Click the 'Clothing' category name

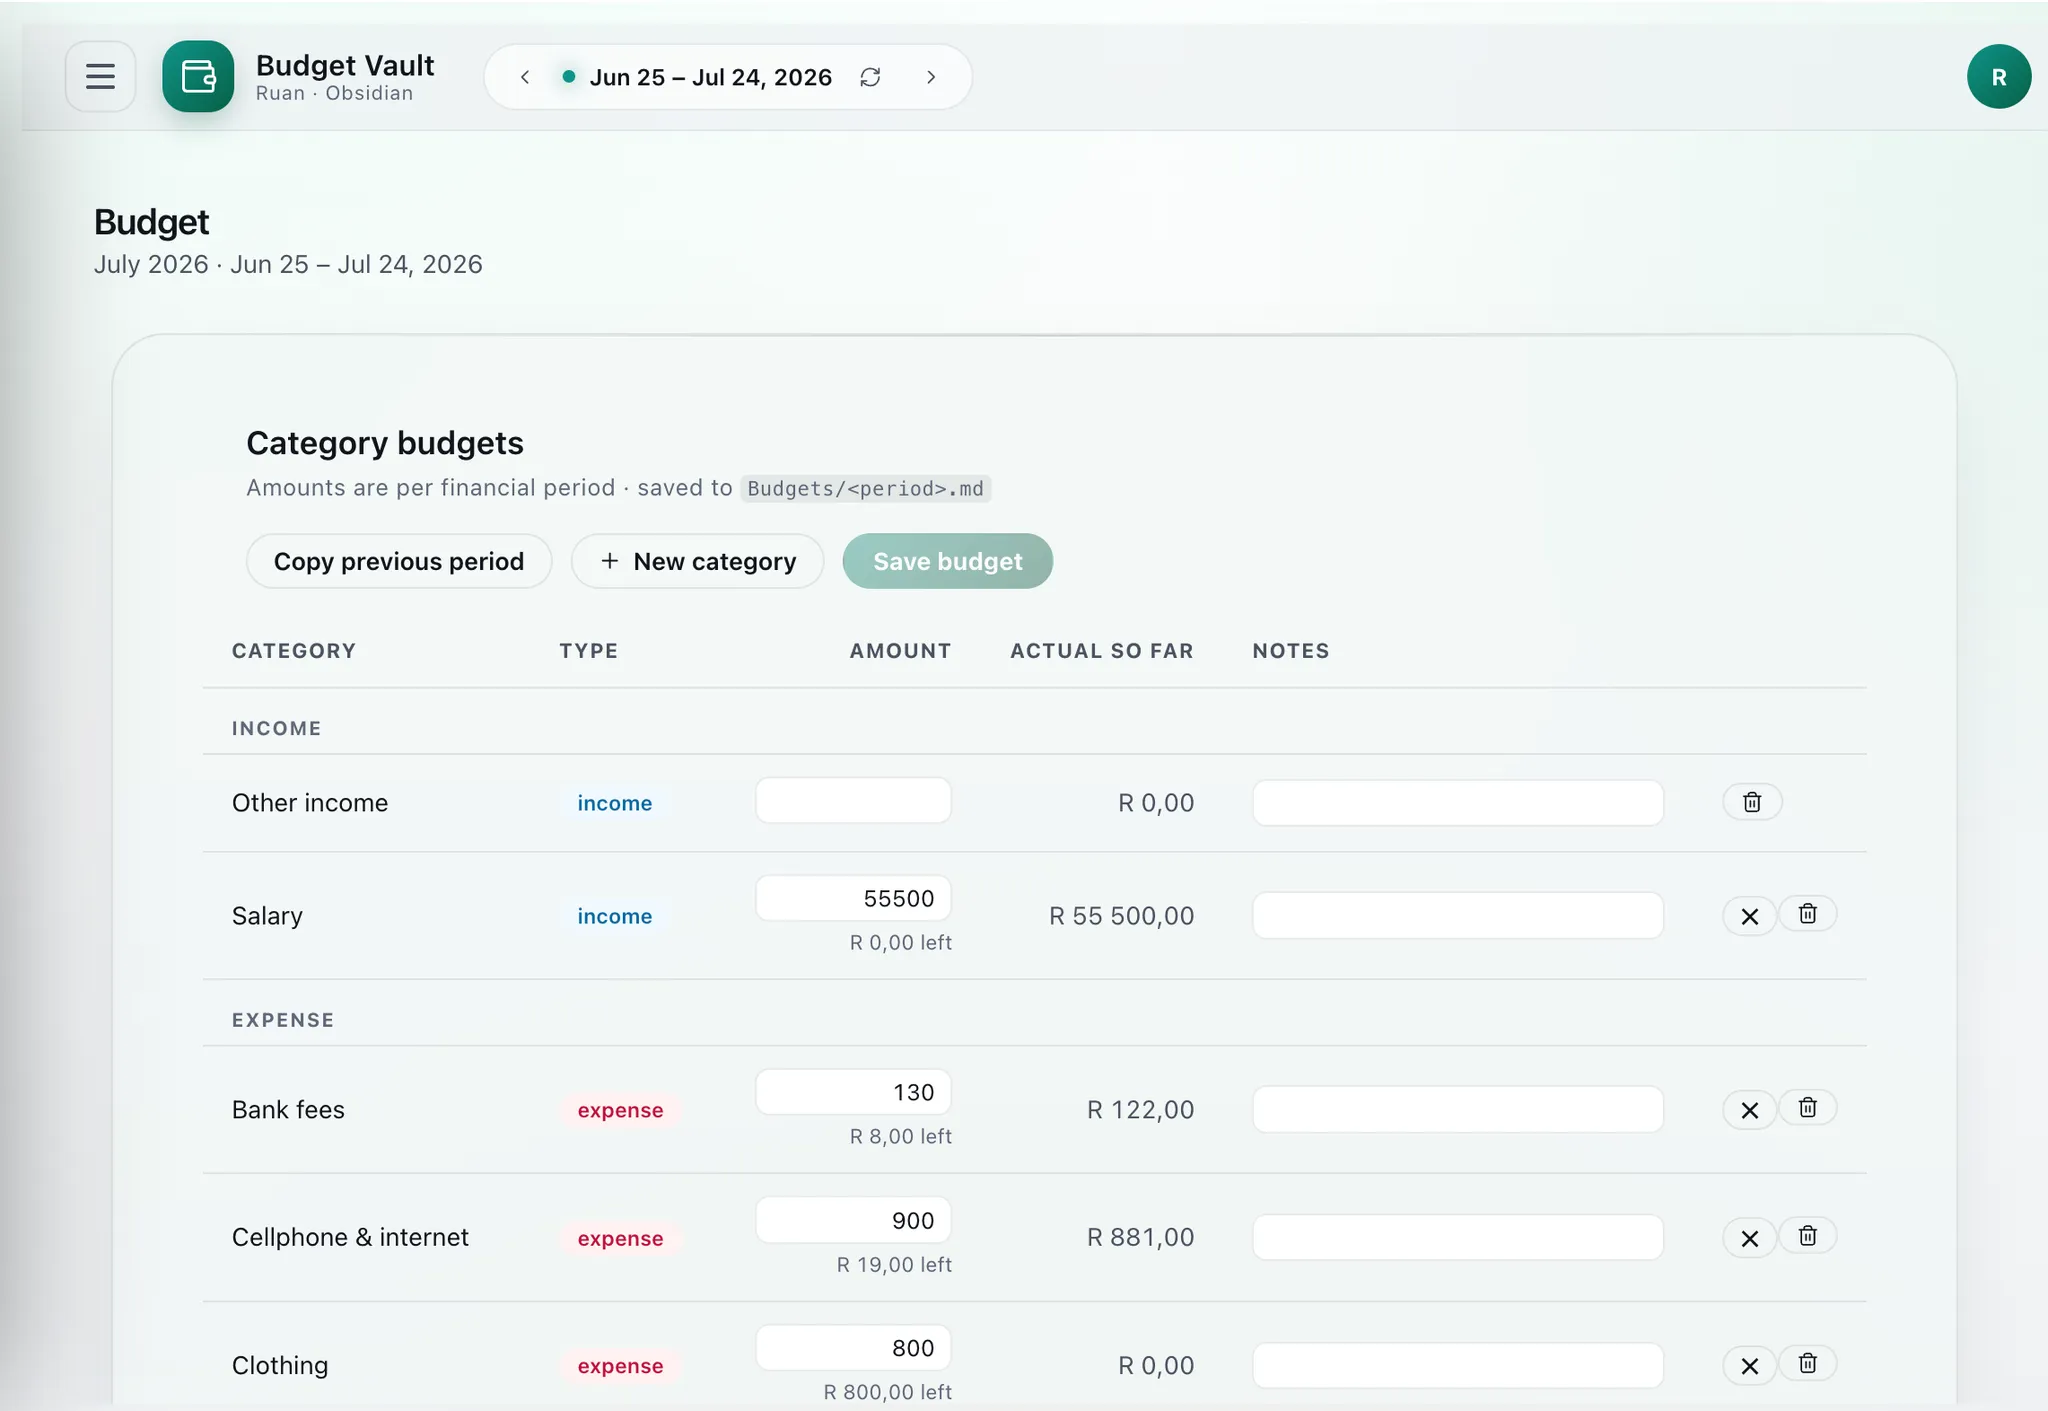pyautogui.click(x=280, y=1366)
